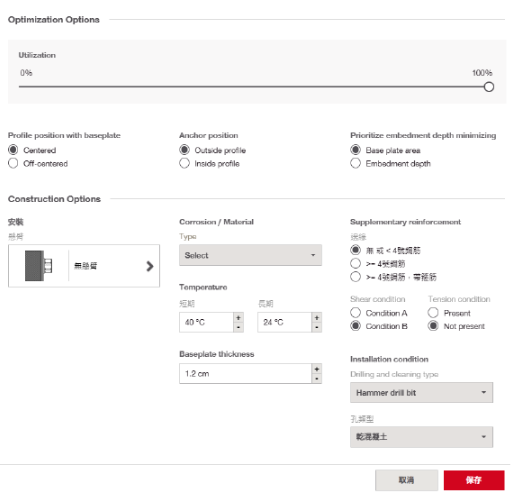Expand Hammer drill bit dropdown
512x502 pixels.
[x=422, y=393]
